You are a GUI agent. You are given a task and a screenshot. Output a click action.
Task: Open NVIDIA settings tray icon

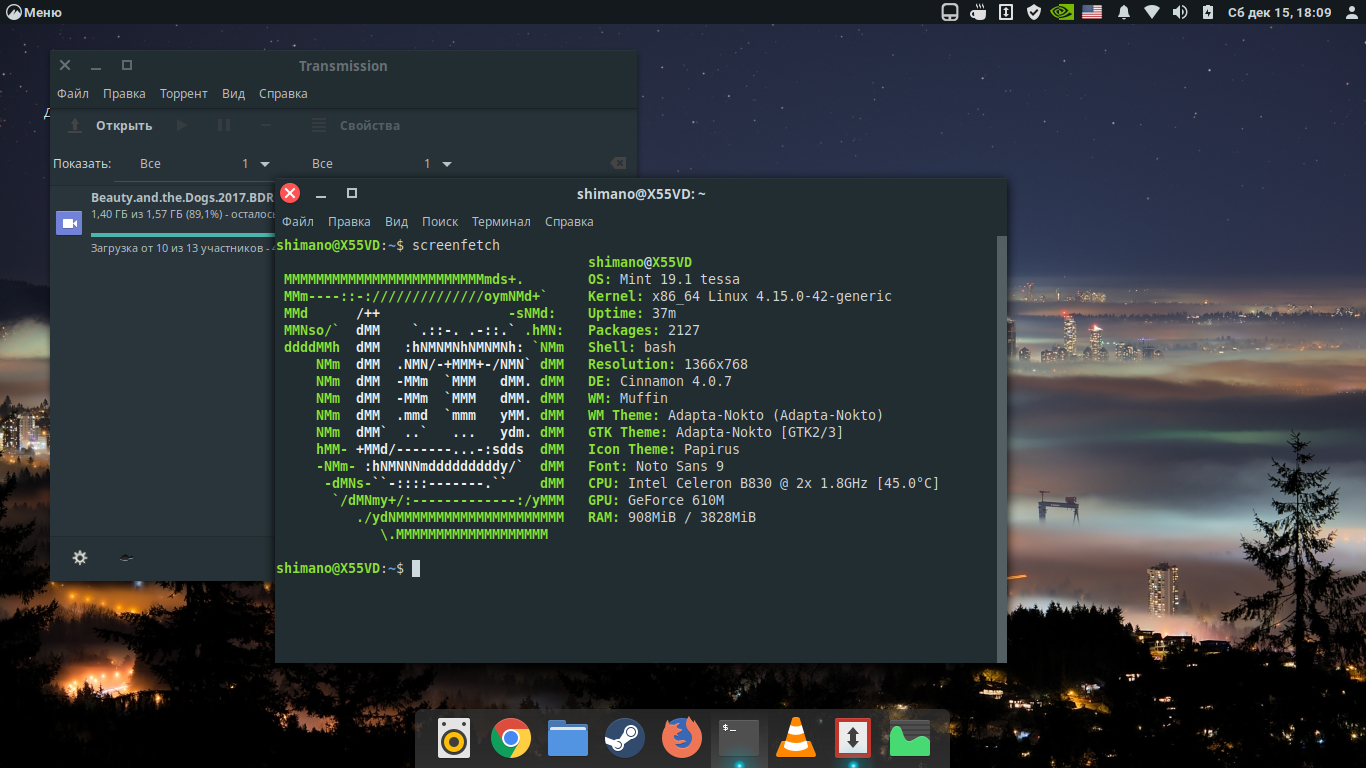tap(1063, 12)
